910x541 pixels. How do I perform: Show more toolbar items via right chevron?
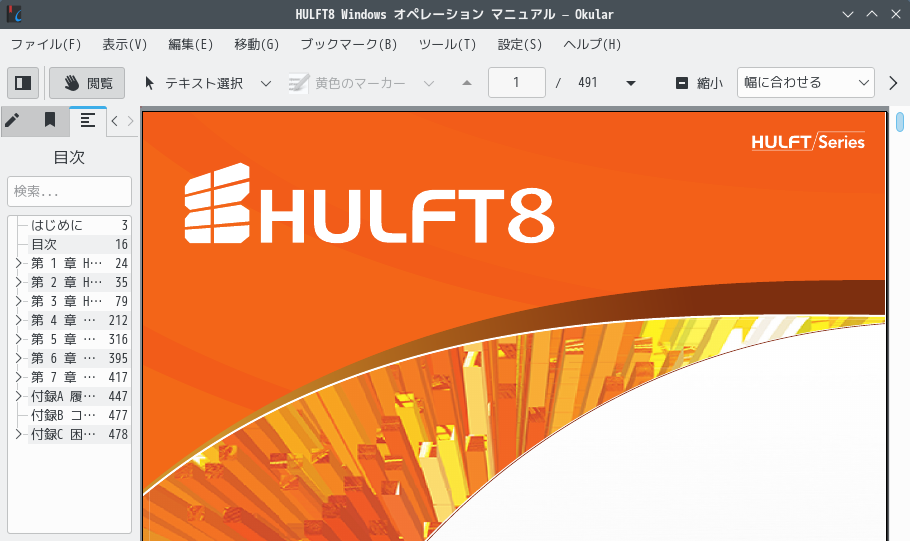[893, 83]
